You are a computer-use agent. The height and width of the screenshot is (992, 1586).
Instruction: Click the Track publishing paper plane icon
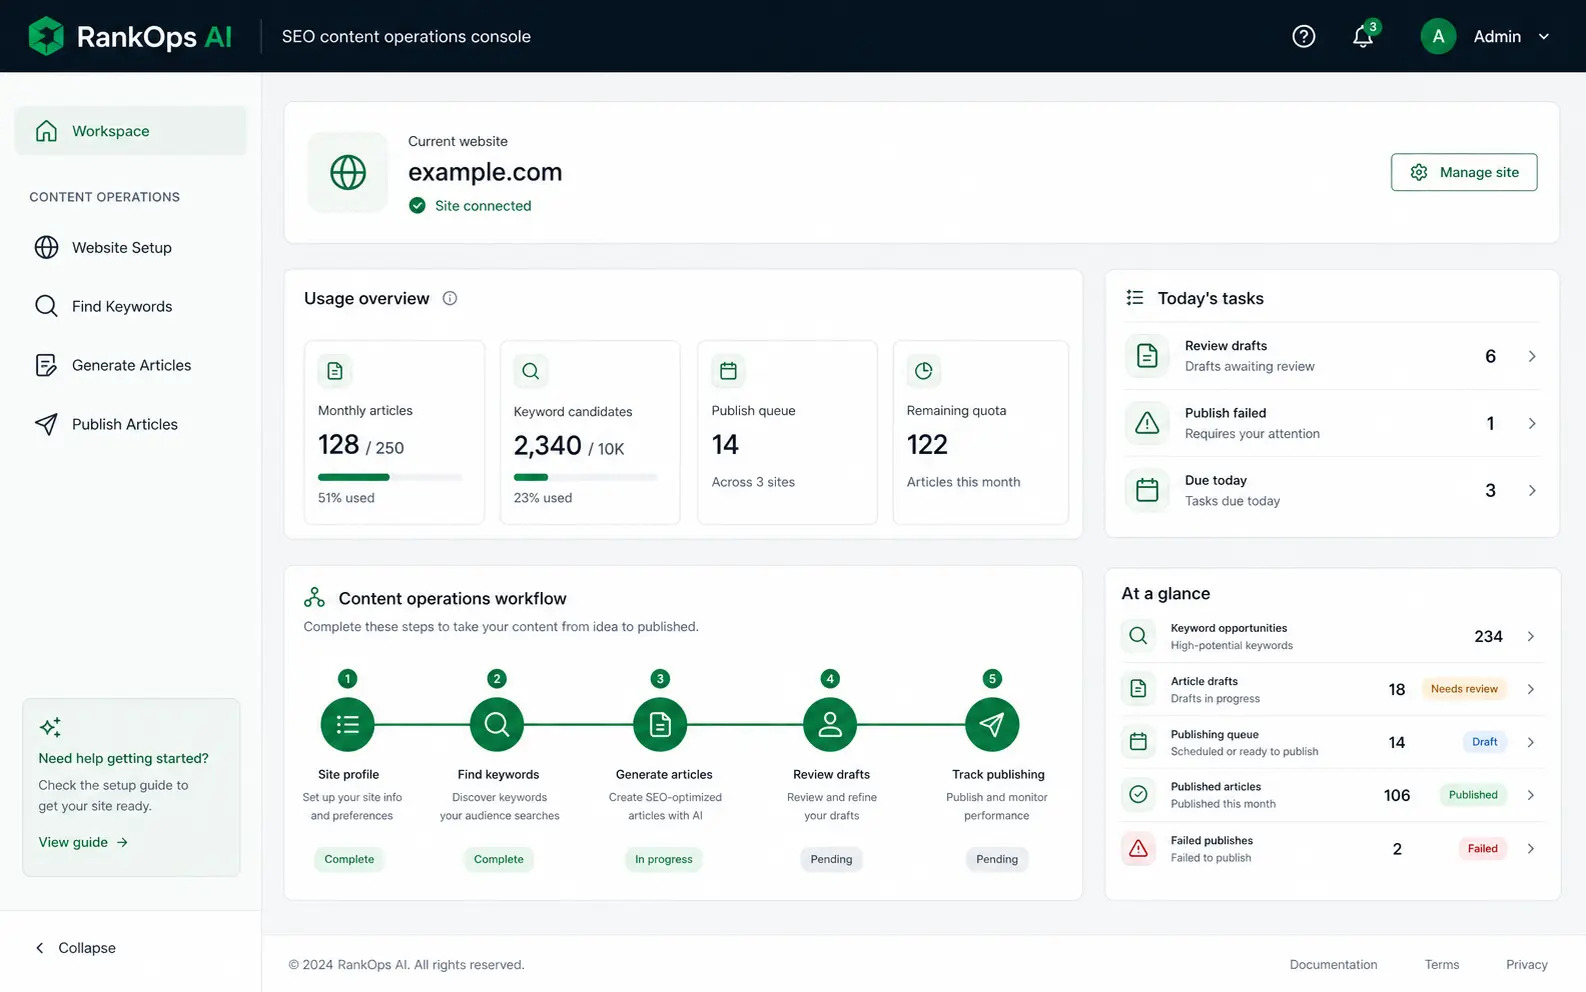(x=992, y=724)
